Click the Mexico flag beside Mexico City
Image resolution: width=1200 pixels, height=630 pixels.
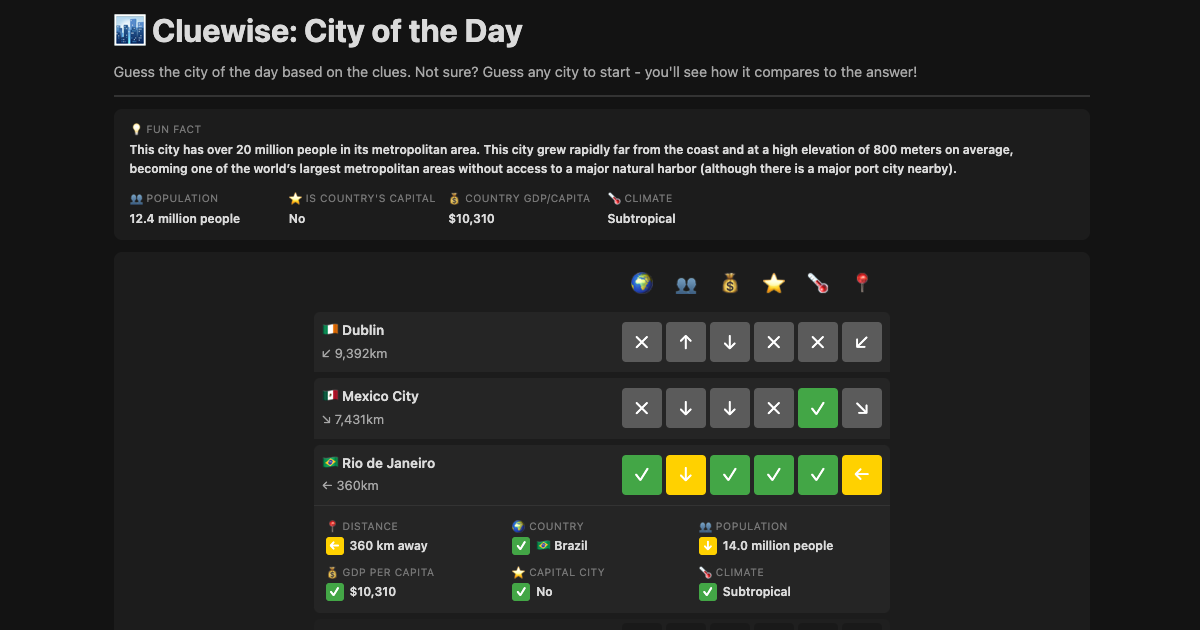(x=332, y=395)
